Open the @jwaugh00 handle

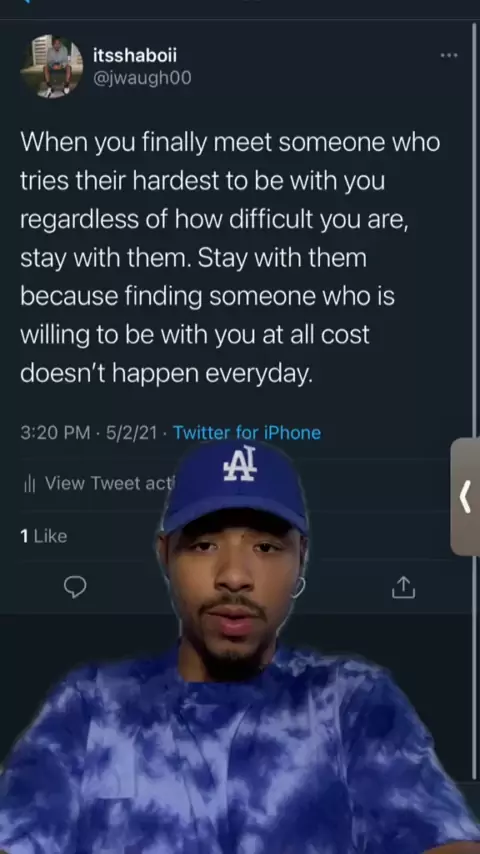[x=142, y=78]
